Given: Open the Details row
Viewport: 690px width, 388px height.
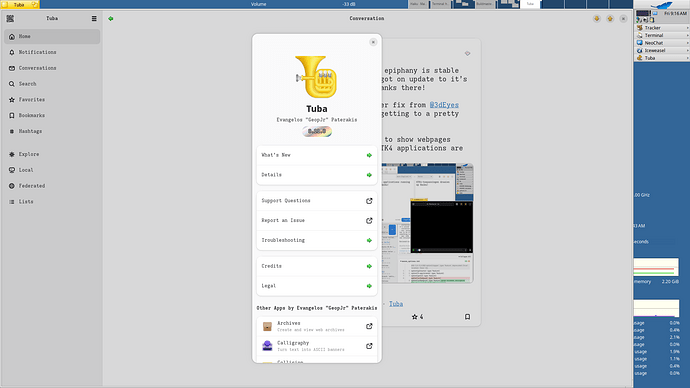Looking at the screenshot, I should click(317, 175).
